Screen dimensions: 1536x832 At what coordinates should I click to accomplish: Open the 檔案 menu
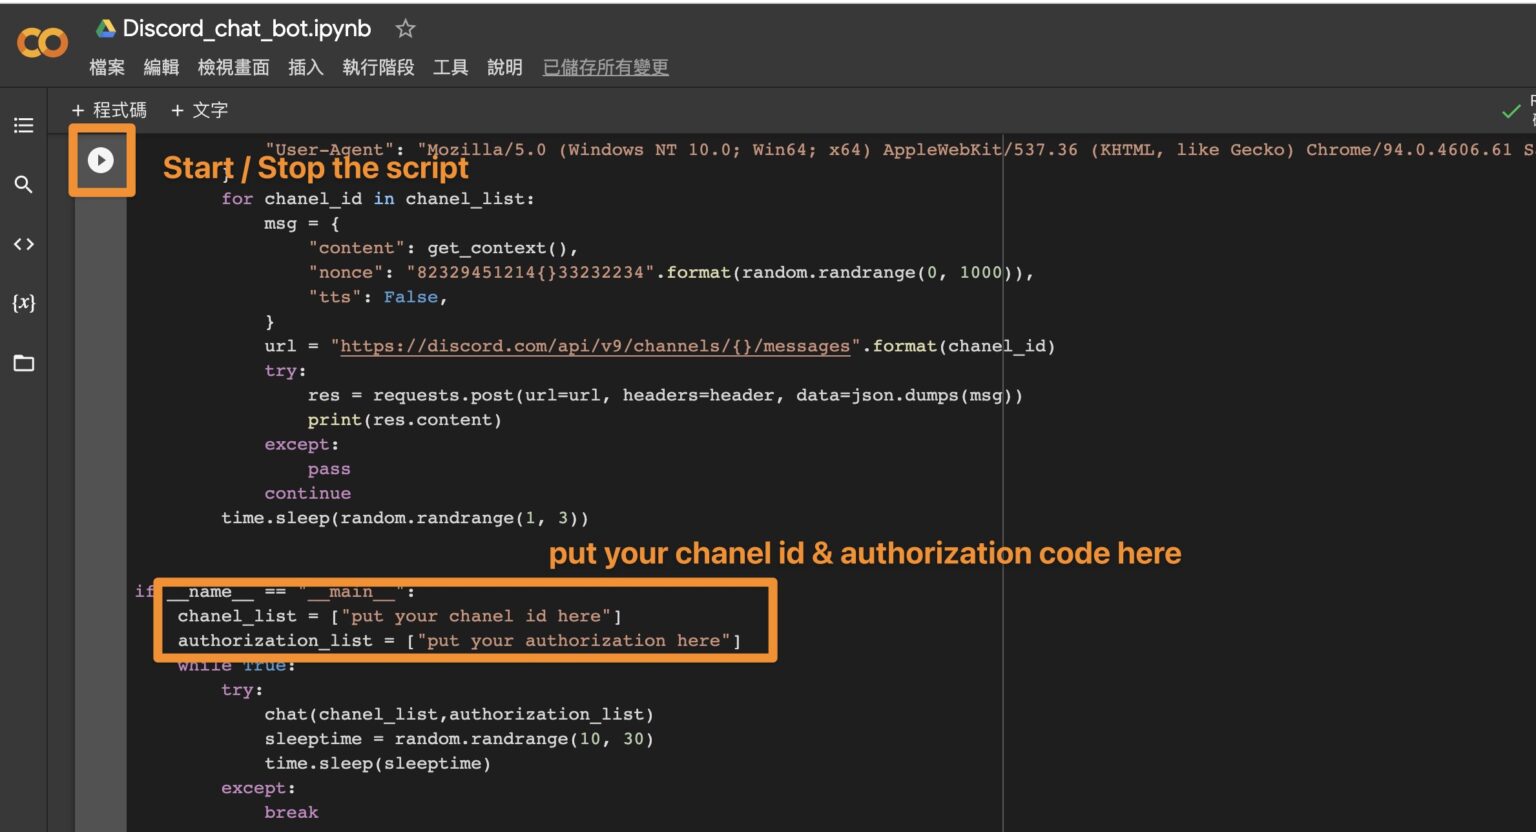(x=108, y=67)
